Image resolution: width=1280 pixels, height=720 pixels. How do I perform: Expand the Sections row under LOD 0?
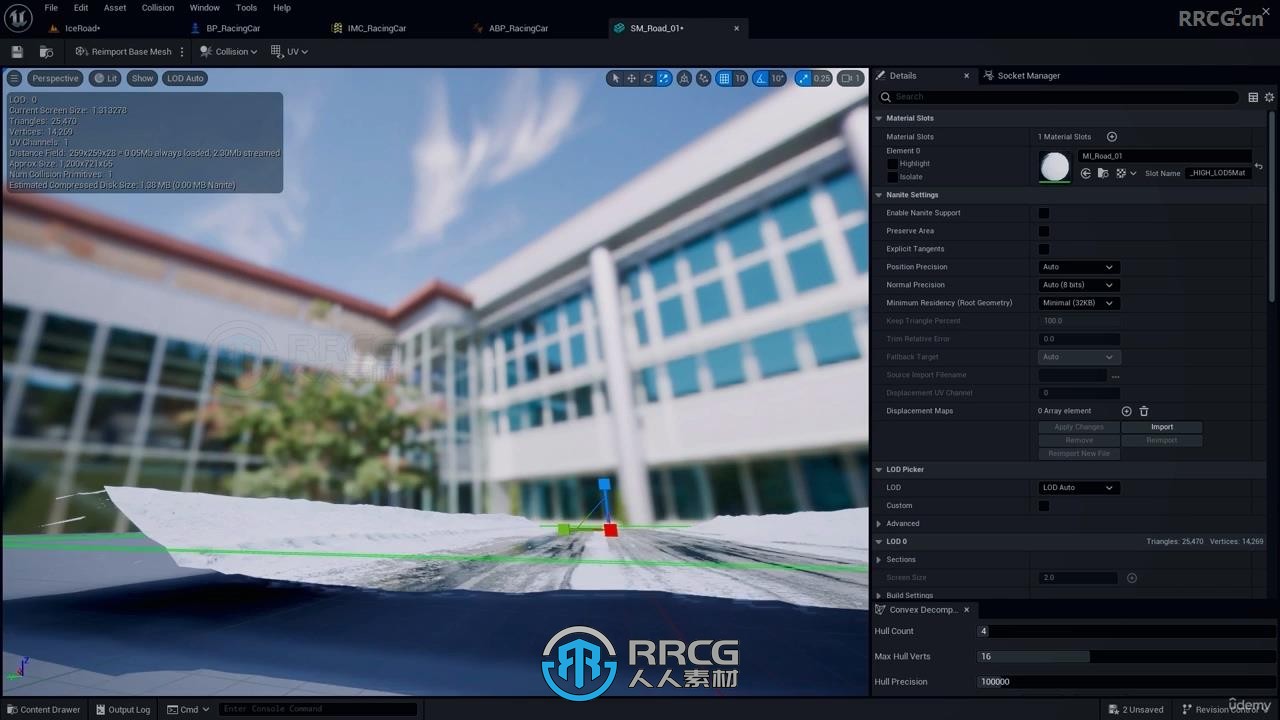tap(879, 560)
